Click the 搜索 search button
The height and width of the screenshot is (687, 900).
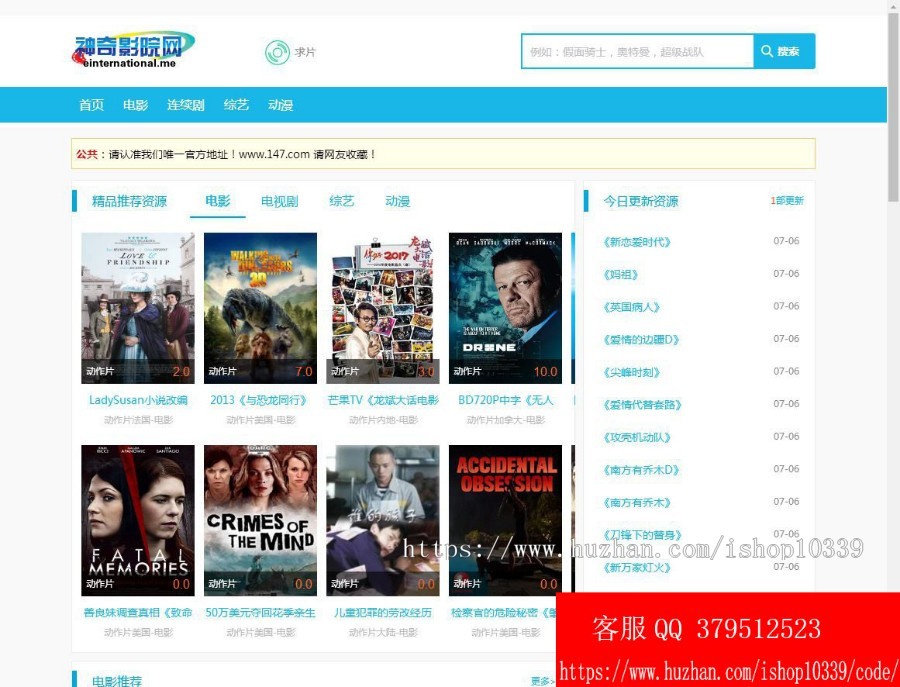point(784,51)
